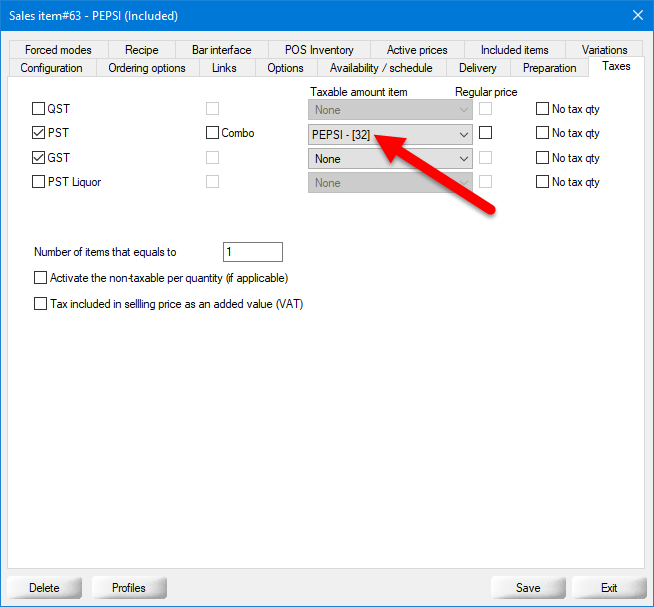654x607 pixels.
Task: Check No tax qty for PST row
Action: 543,133
